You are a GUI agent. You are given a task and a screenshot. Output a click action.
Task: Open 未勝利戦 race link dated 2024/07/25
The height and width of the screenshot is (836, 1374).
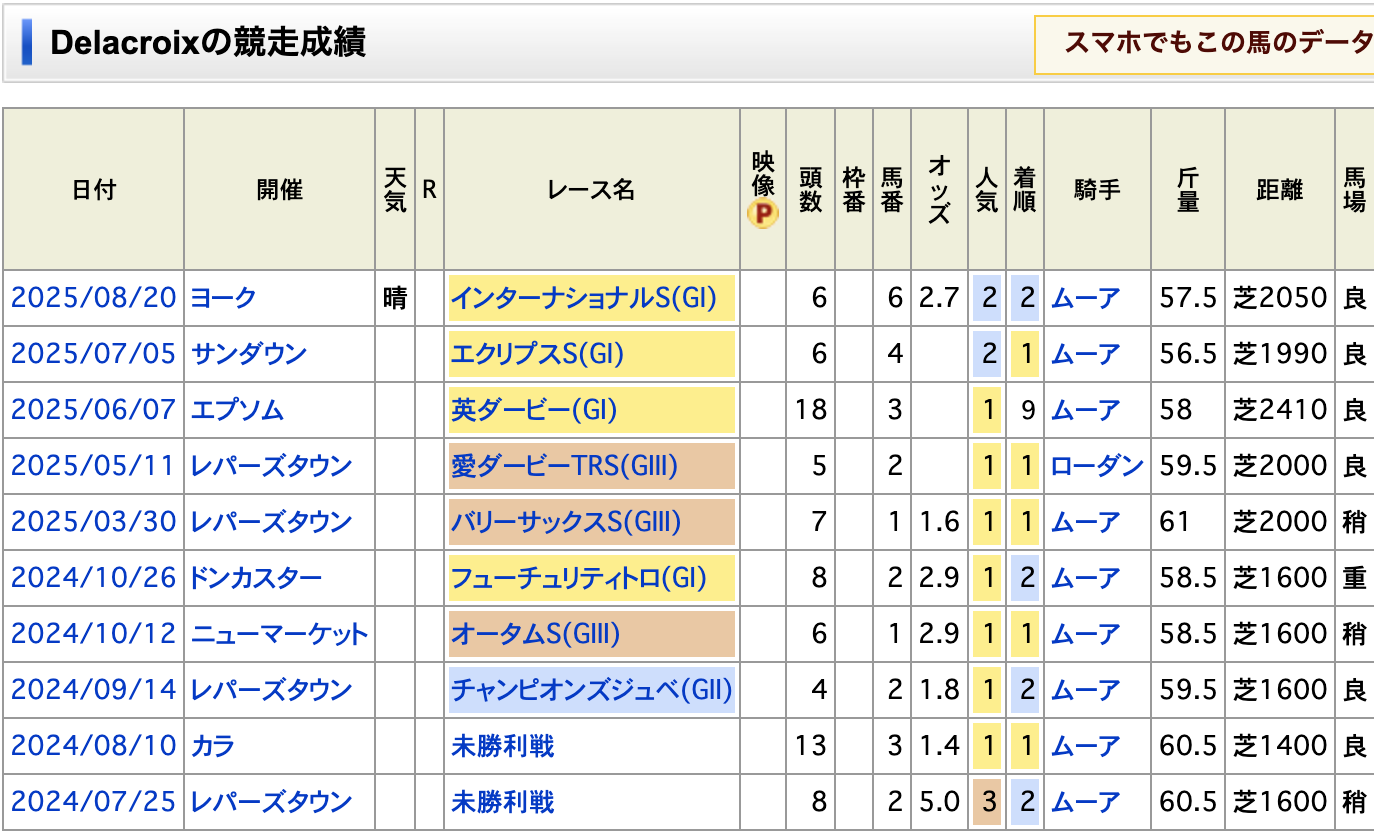[x=502, y=802]
